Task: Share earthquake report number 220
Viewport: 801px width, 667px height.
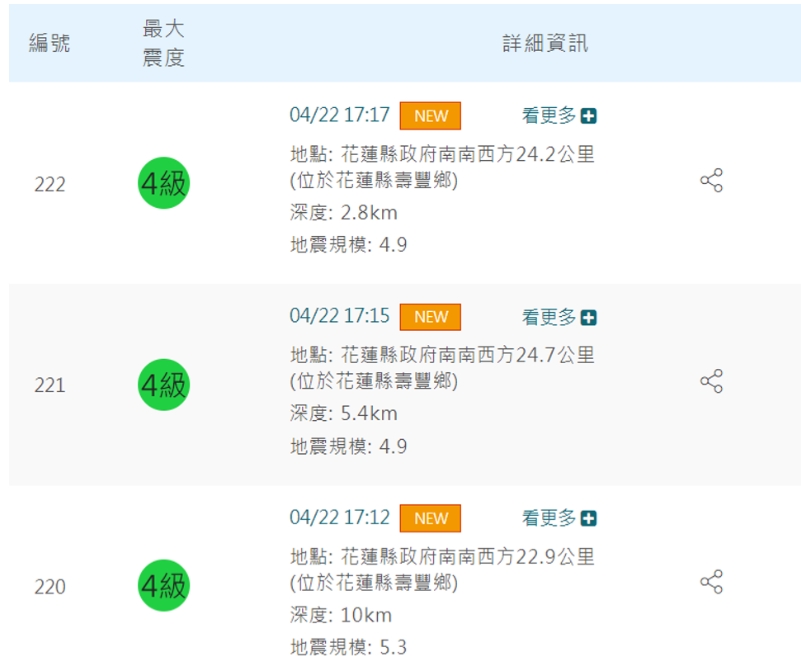Action: tap(711, 582)
